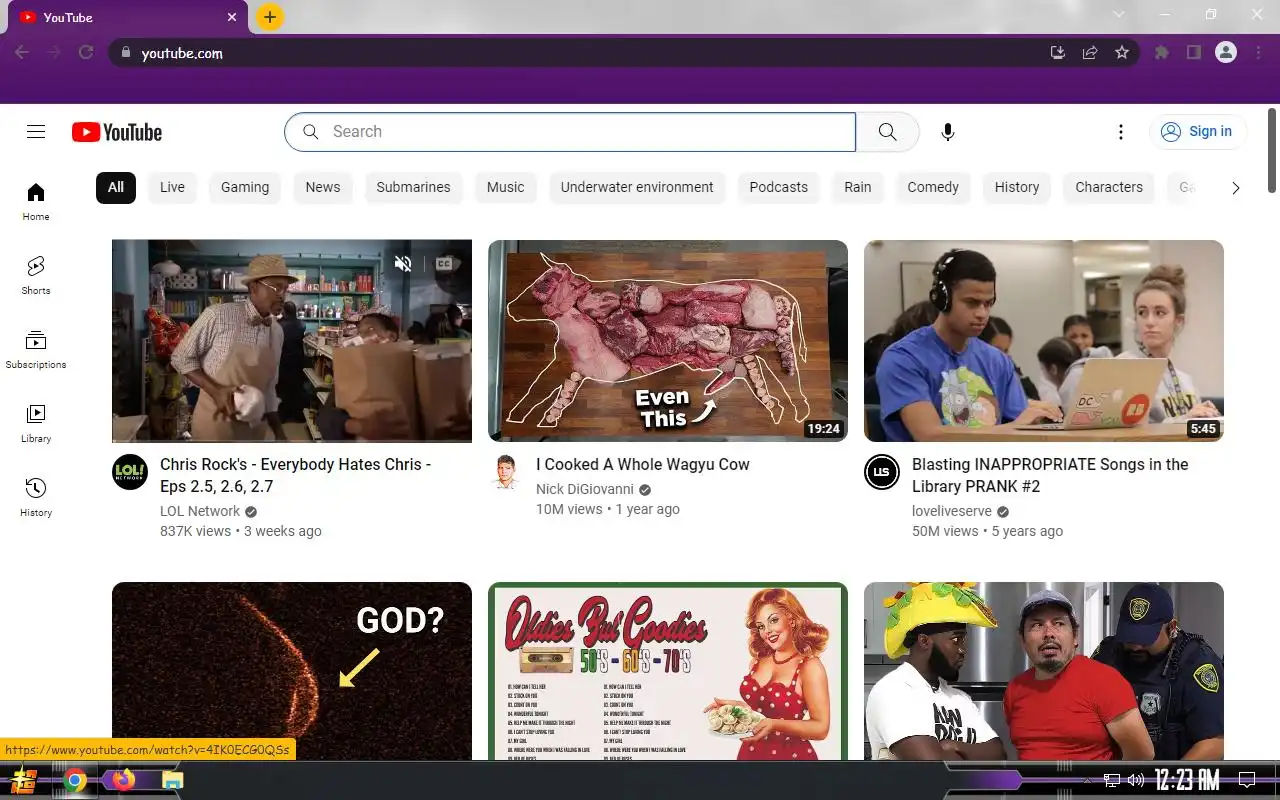Open the browser extensions puzzle icon
Viewport: 1280px width, 800px height.
click(1161, 53)
